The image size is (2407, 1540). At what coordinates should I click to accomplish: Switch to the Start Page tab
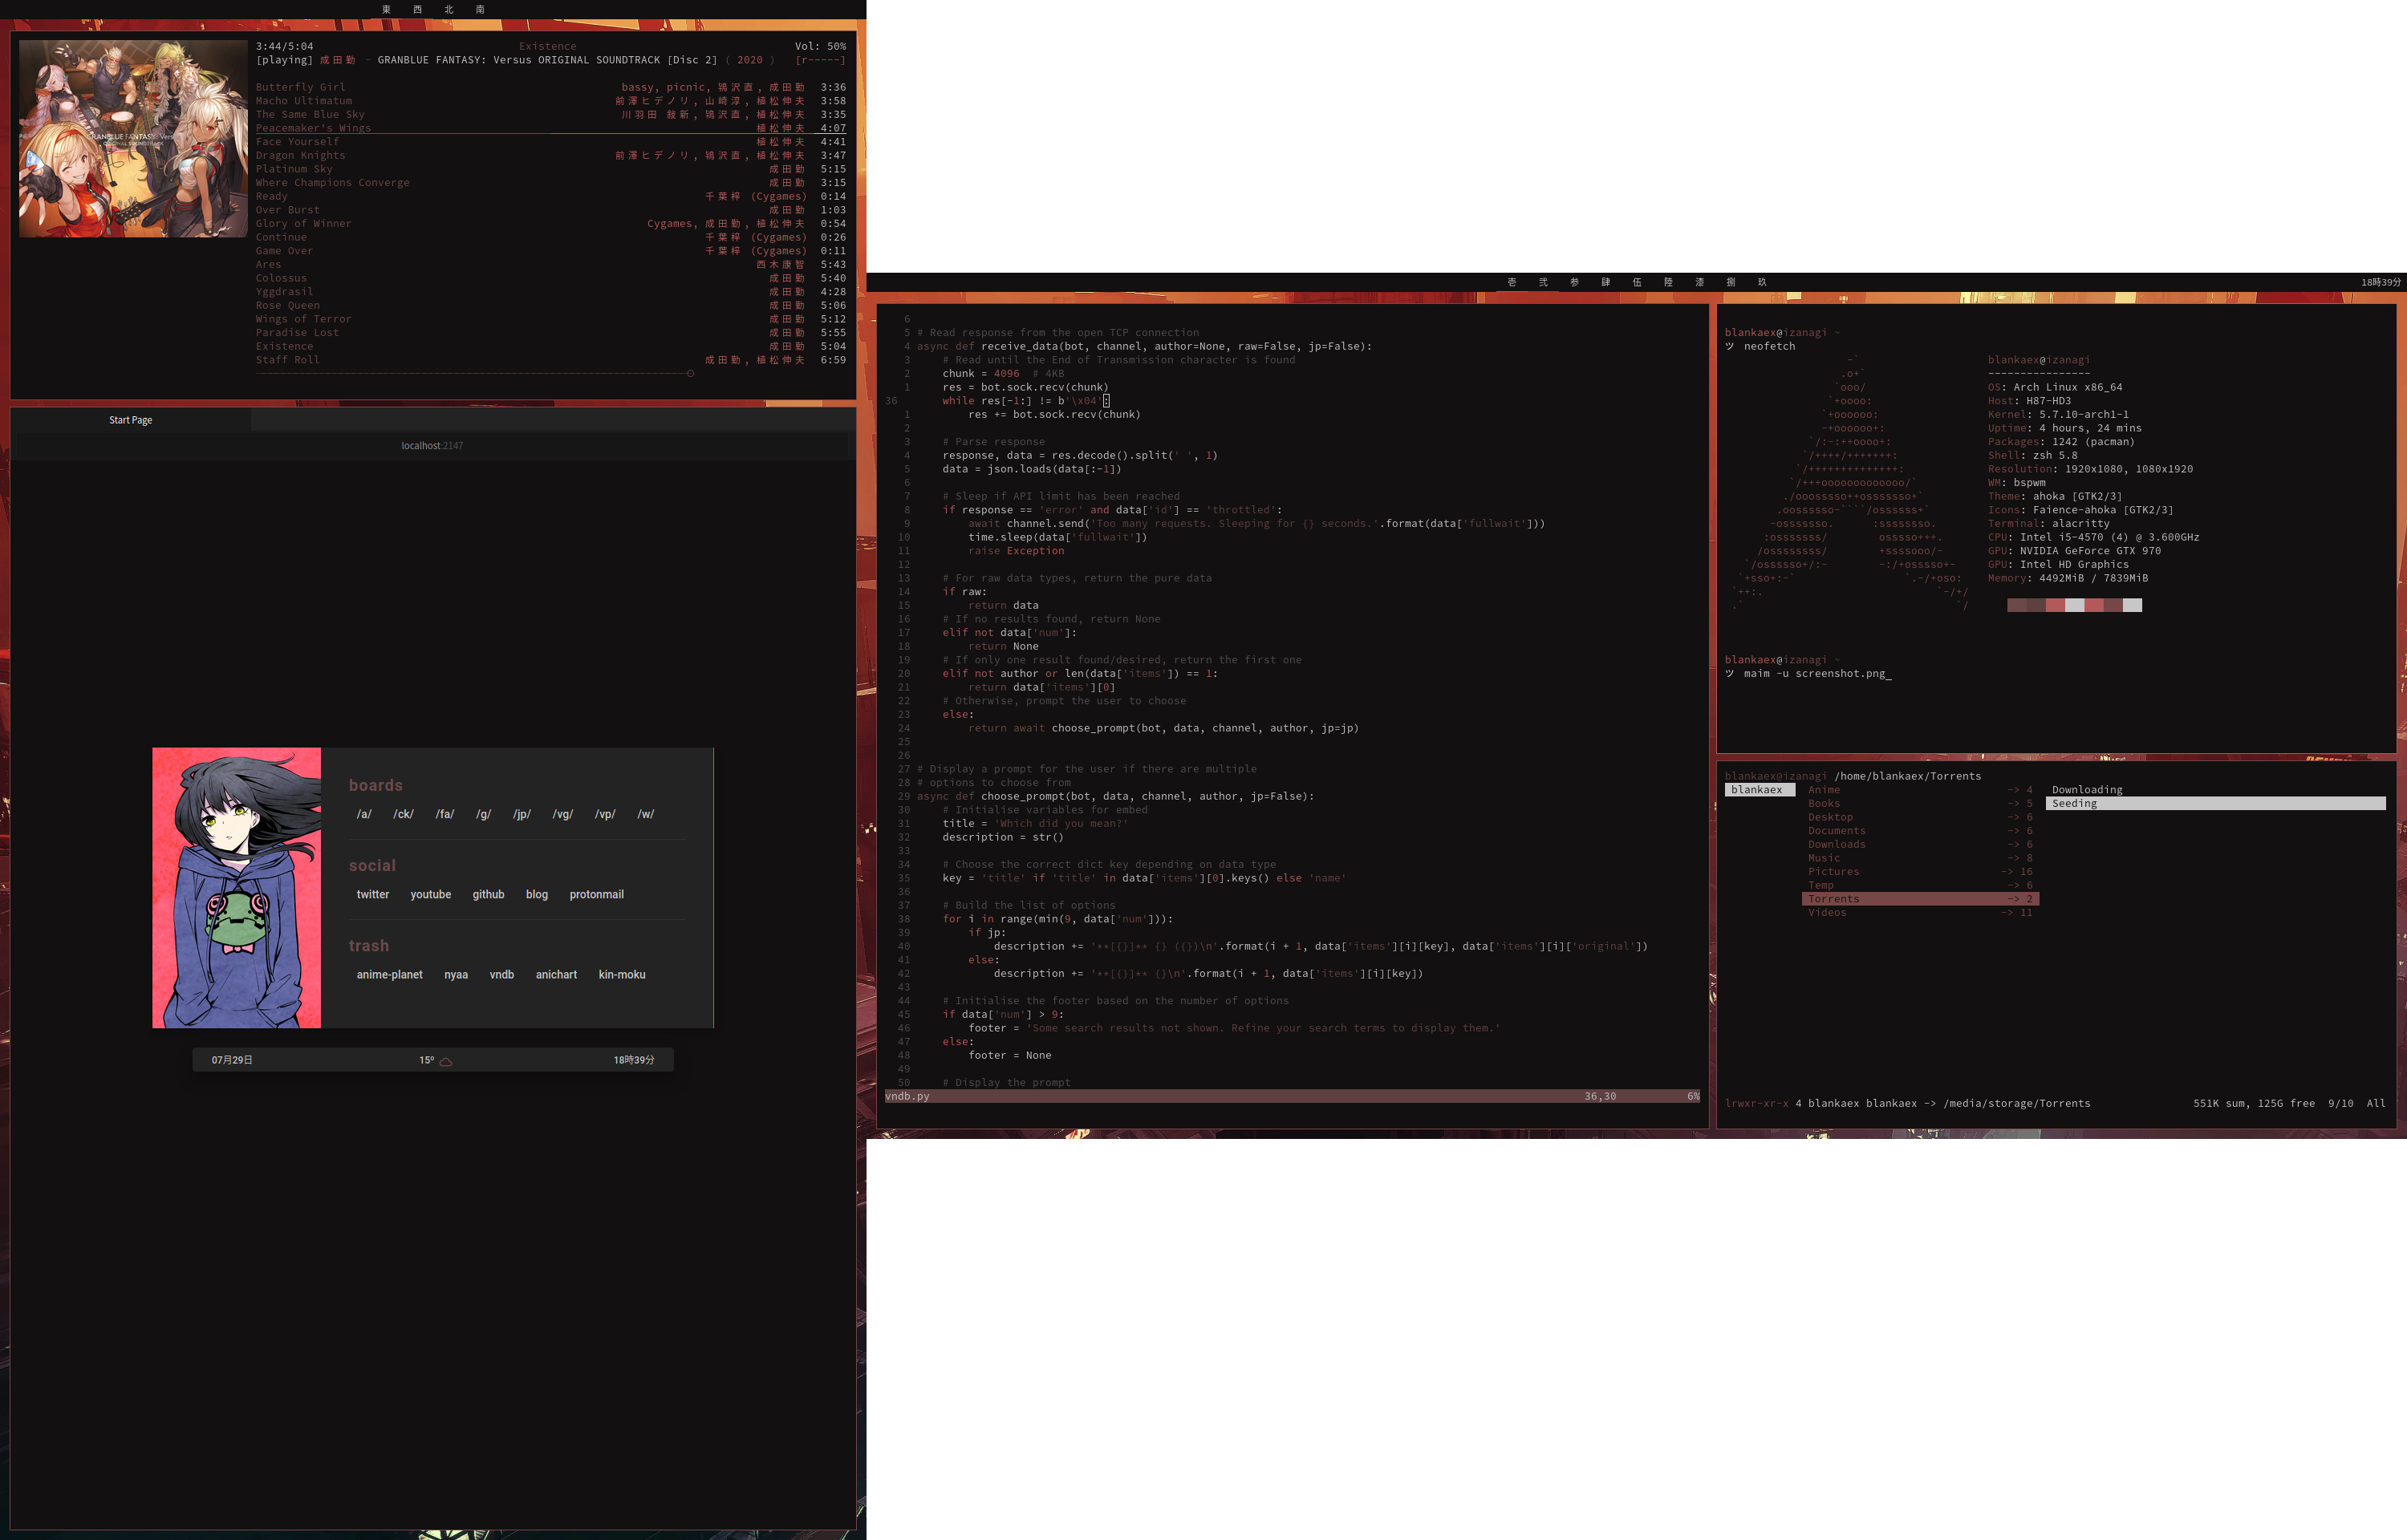coord(131,420)
